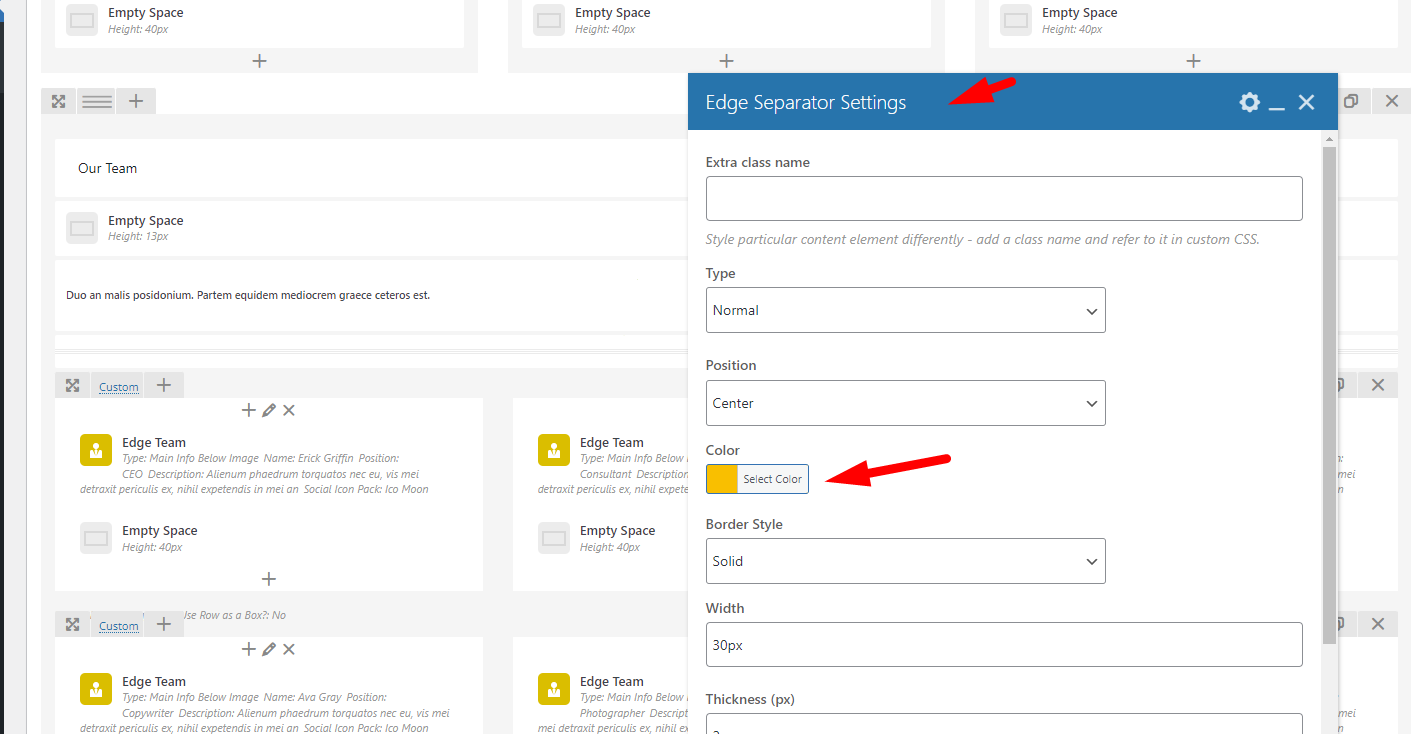Open column layout options for Our Team row
This screenshot has height=734, width=1411.
point(97,101)
